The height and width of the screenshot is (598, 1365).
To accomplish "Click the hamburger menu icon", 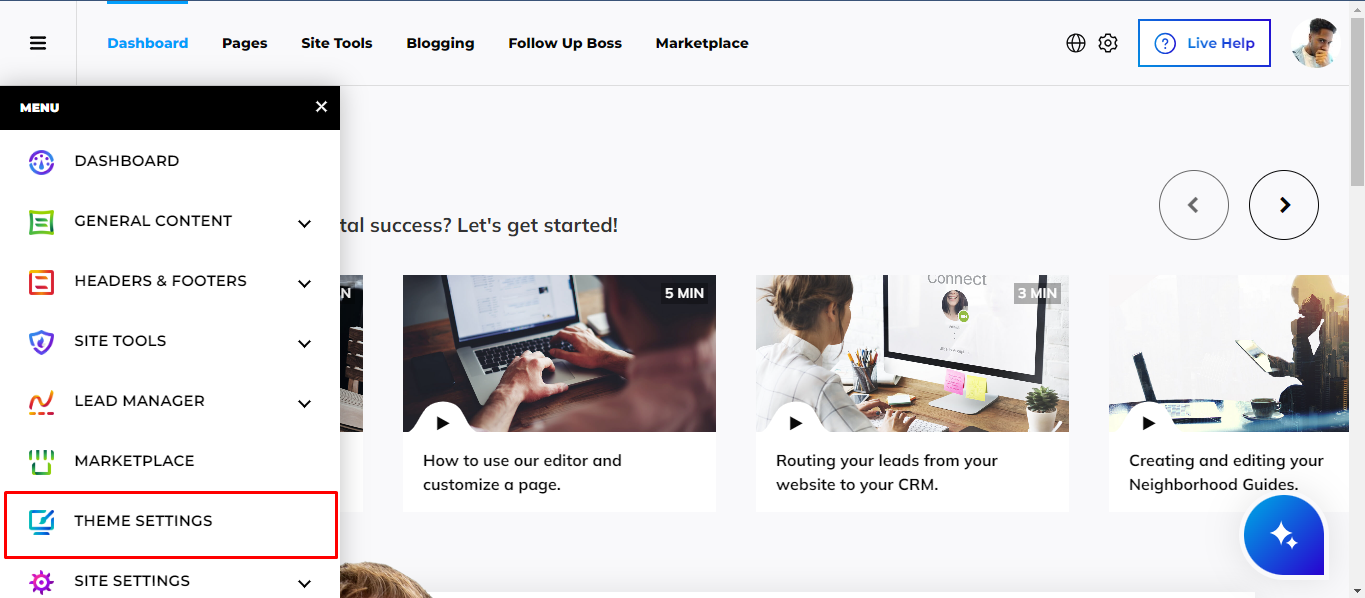I will coord(38,43).
